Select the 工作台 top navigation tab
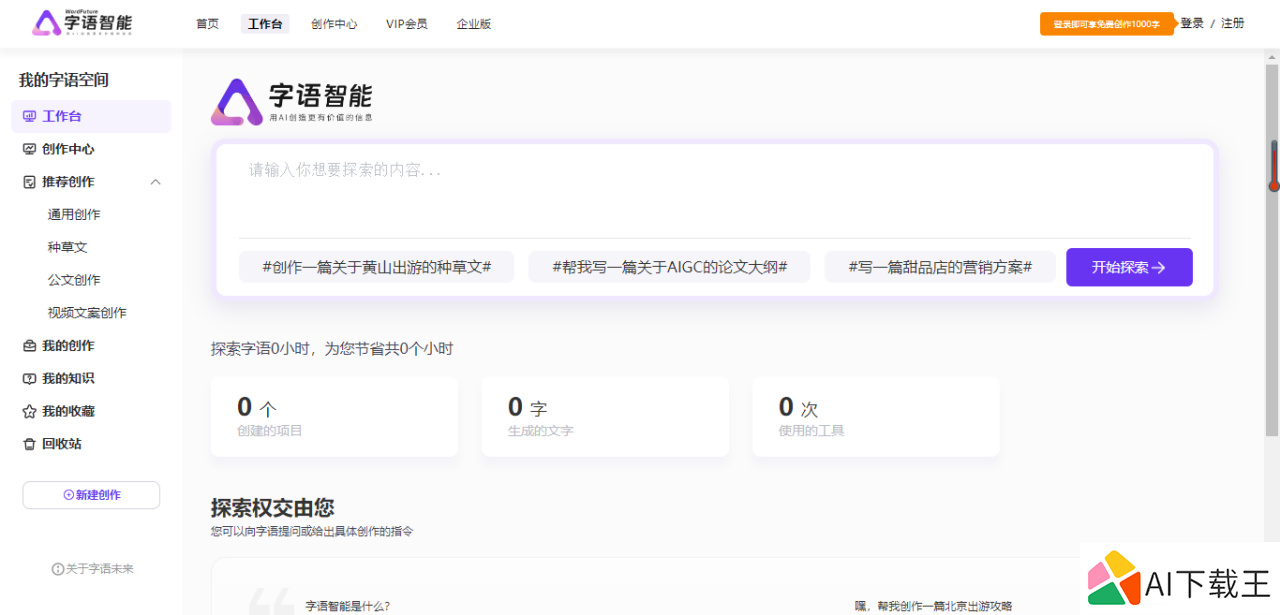The height and width of the screenshot is (615, 1280). click(x=265, y=24)
